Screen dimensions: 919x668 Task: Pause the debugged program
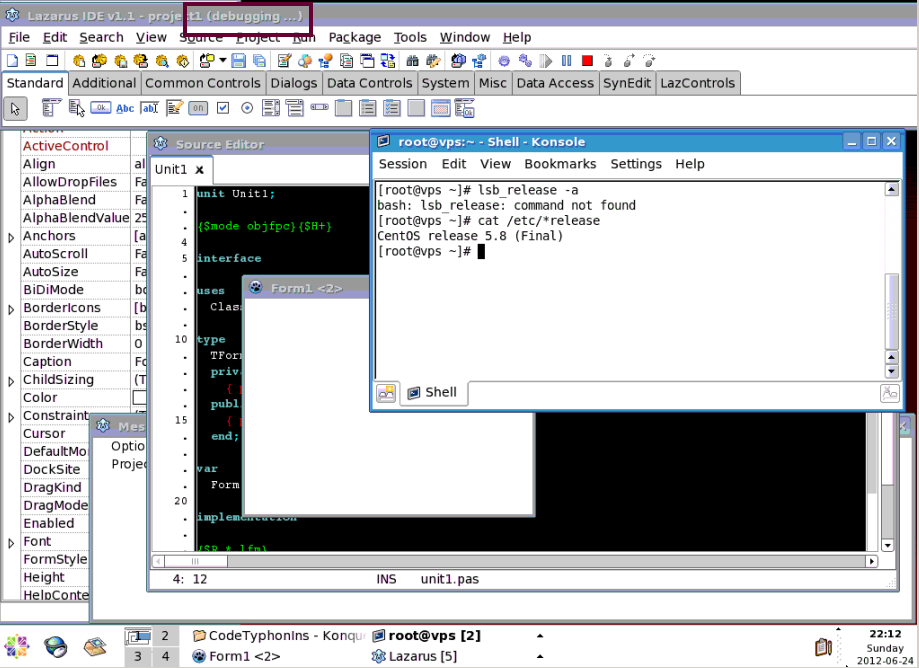pos(566,60)
